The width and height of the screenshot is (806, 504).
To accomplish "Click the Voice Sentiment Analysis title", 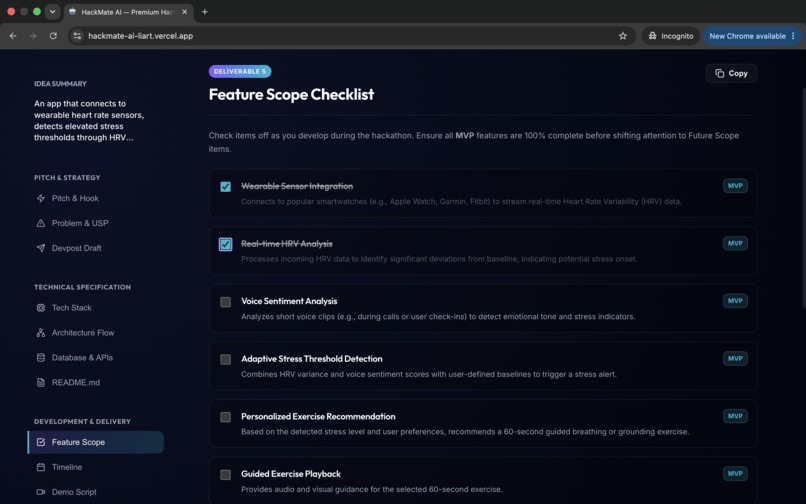I will [x=289, y=301].
